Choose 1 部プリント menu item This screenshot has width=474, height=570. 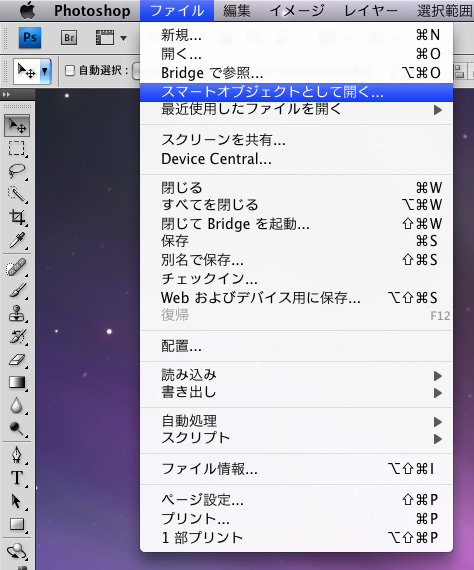click(x=297, y=538)
